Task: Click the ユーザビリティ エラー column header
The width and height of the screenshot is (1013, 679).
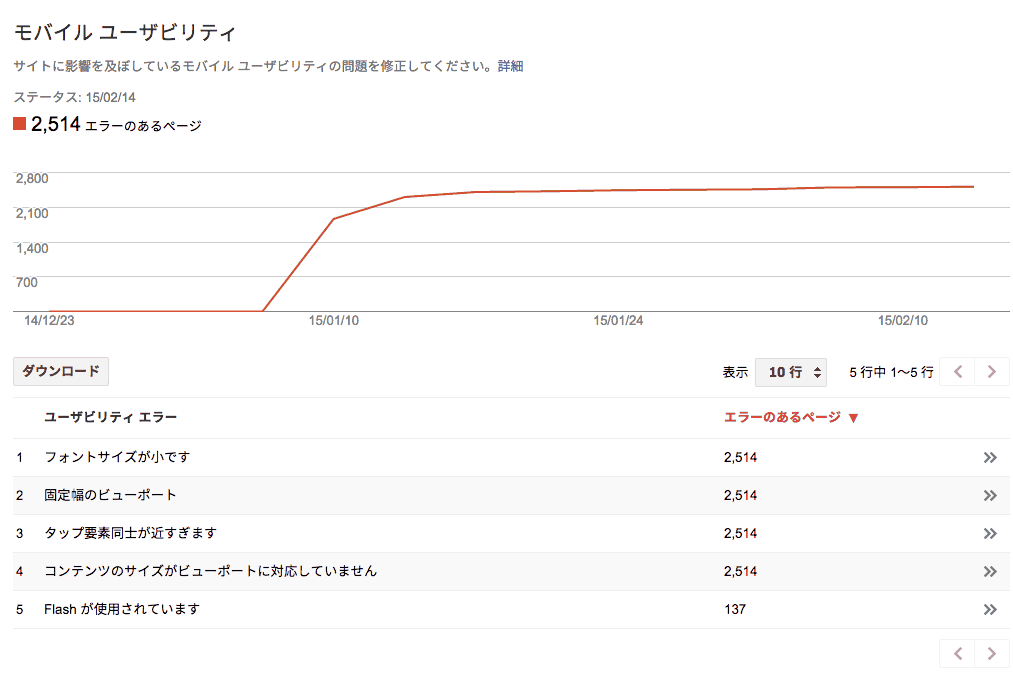Action: 110,417
